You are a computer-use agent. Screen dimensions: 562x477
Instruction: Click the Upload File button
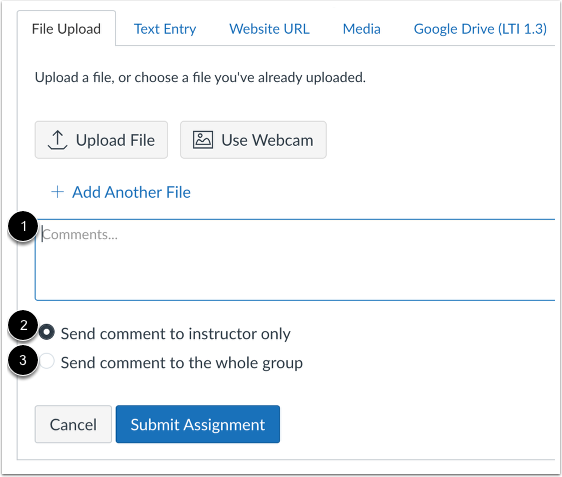[101, 140]
